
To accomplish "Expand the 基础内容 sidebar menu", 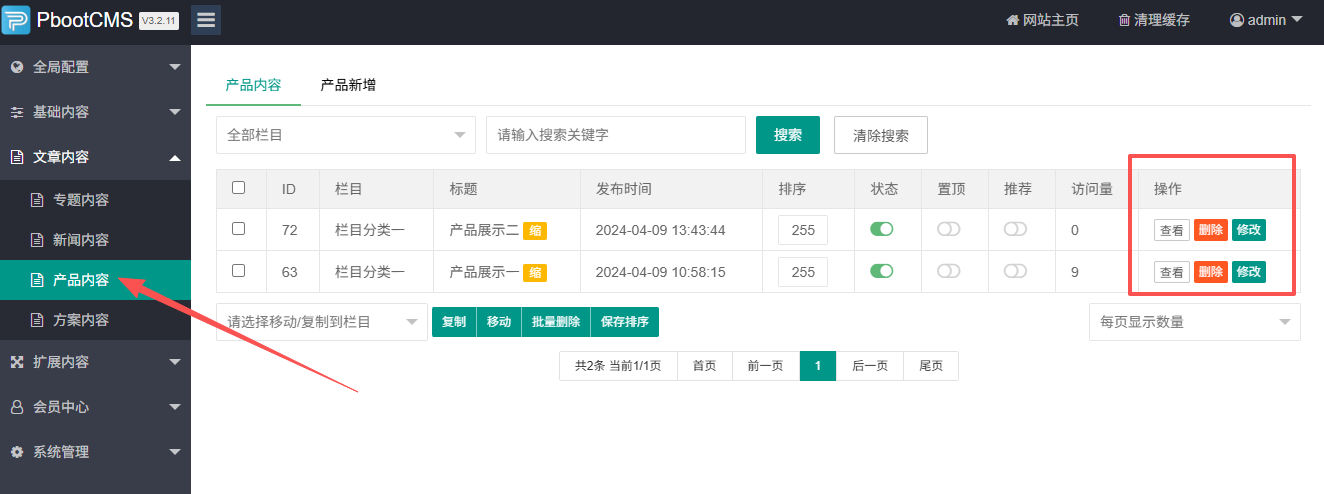I will click(x=95, y=112).
